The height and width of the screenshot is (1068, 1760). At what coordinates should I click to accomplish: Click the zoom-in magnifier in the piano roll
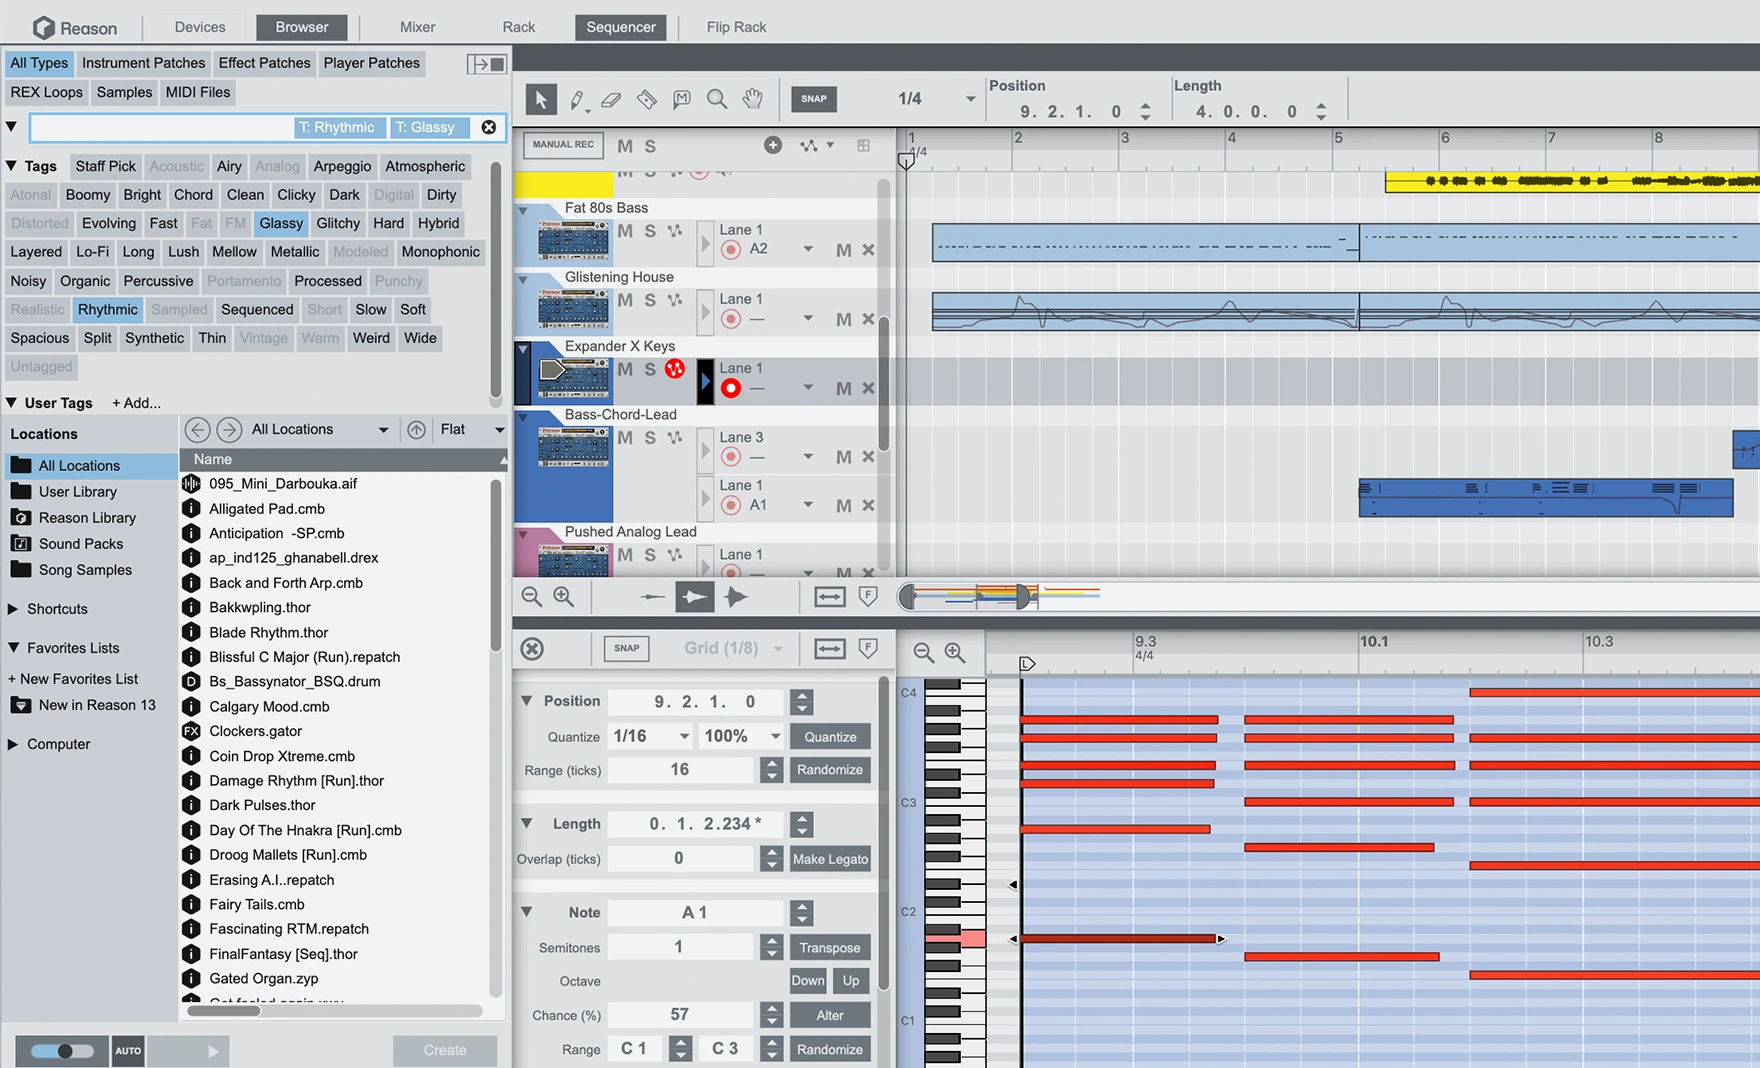tap(955, 651)
